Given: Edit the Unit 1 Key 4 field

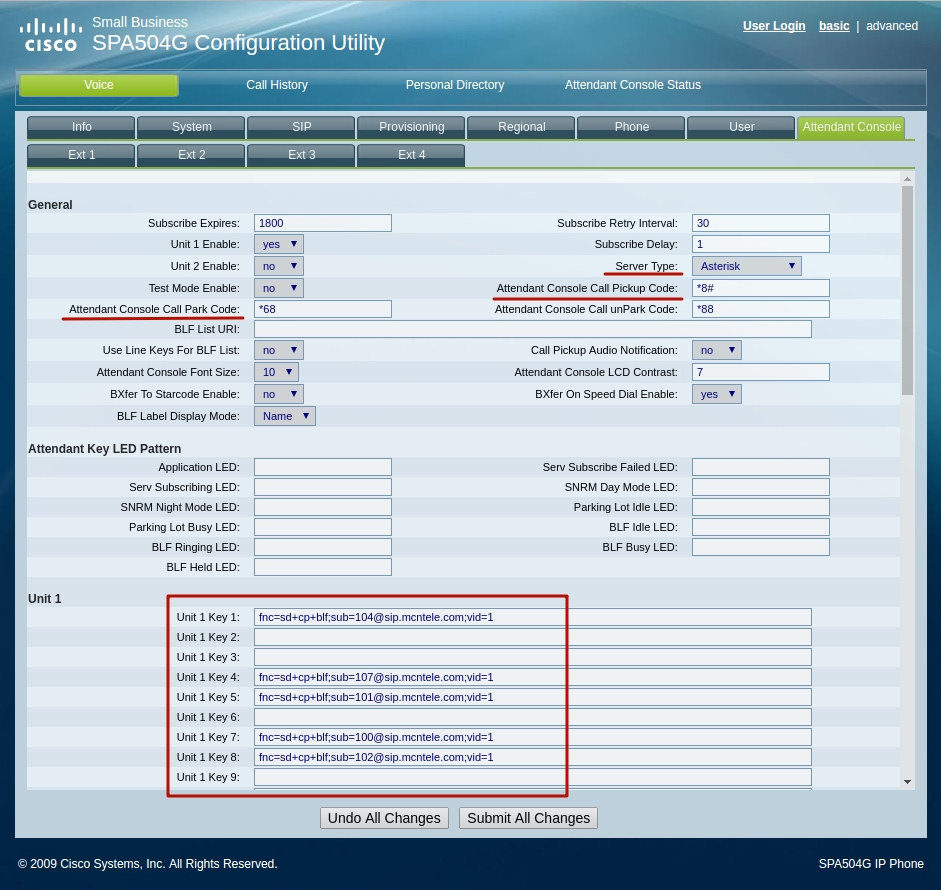Looking at the screenshot, I should point(533,678).
